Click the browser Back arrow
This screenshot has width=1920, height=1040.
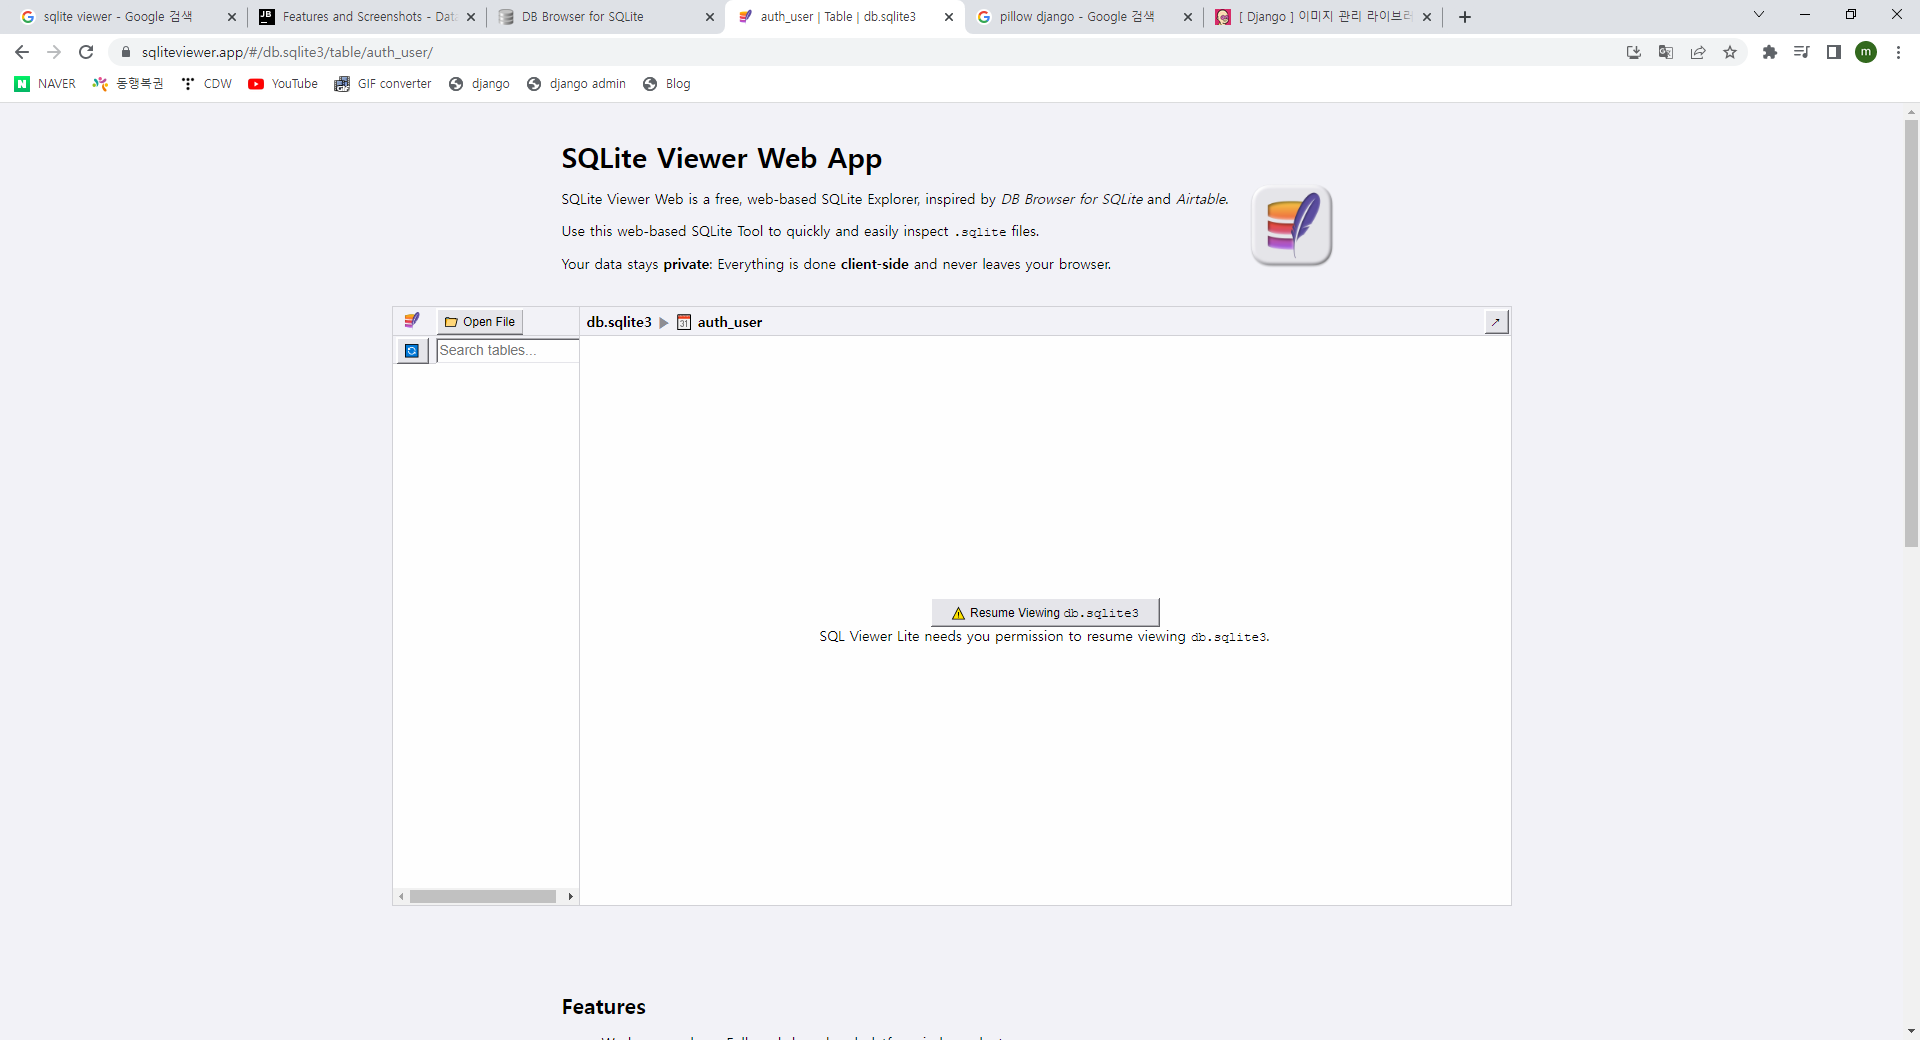pyautogui.click(x=22, y=52)
